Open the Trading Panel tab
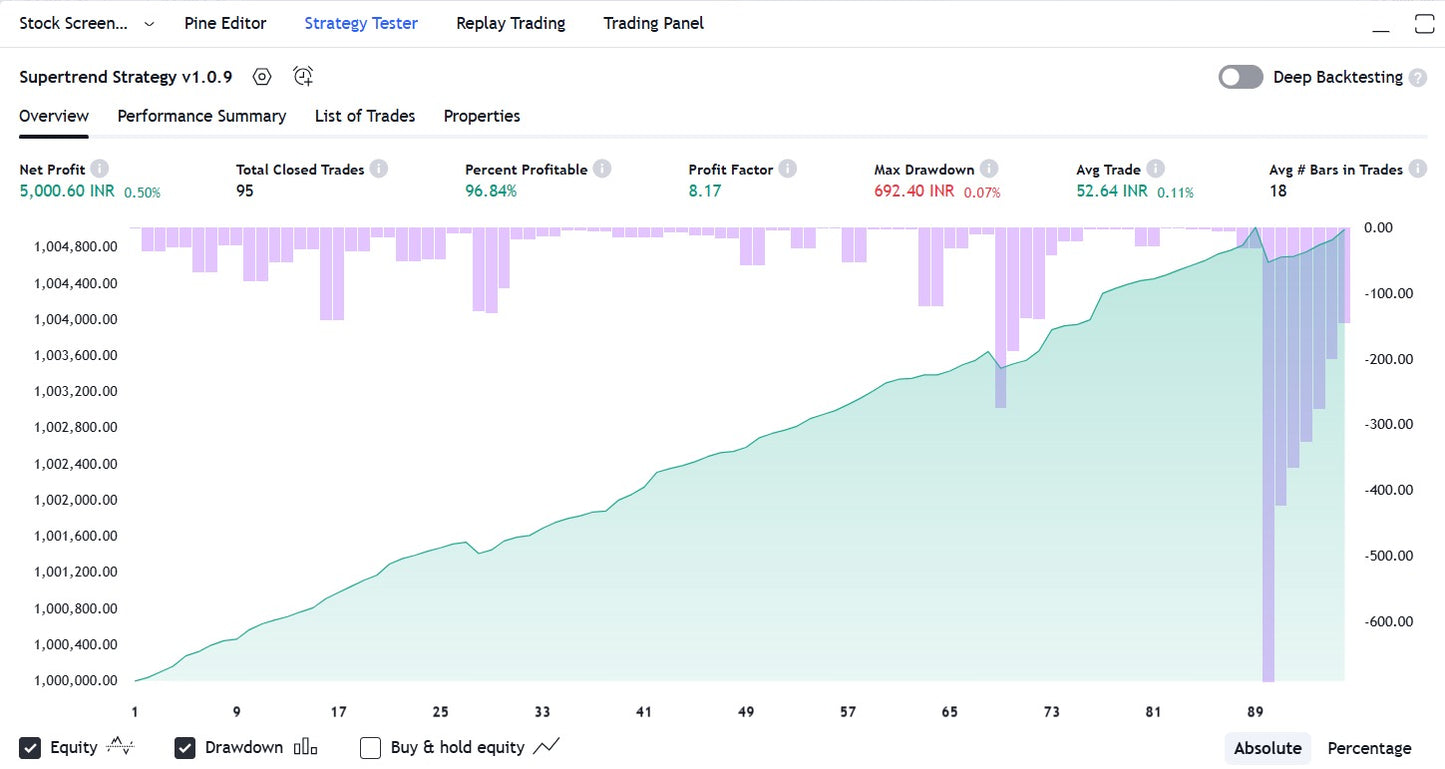The width and height of the screenshot is (1445, 769). (x=653, y=23)
